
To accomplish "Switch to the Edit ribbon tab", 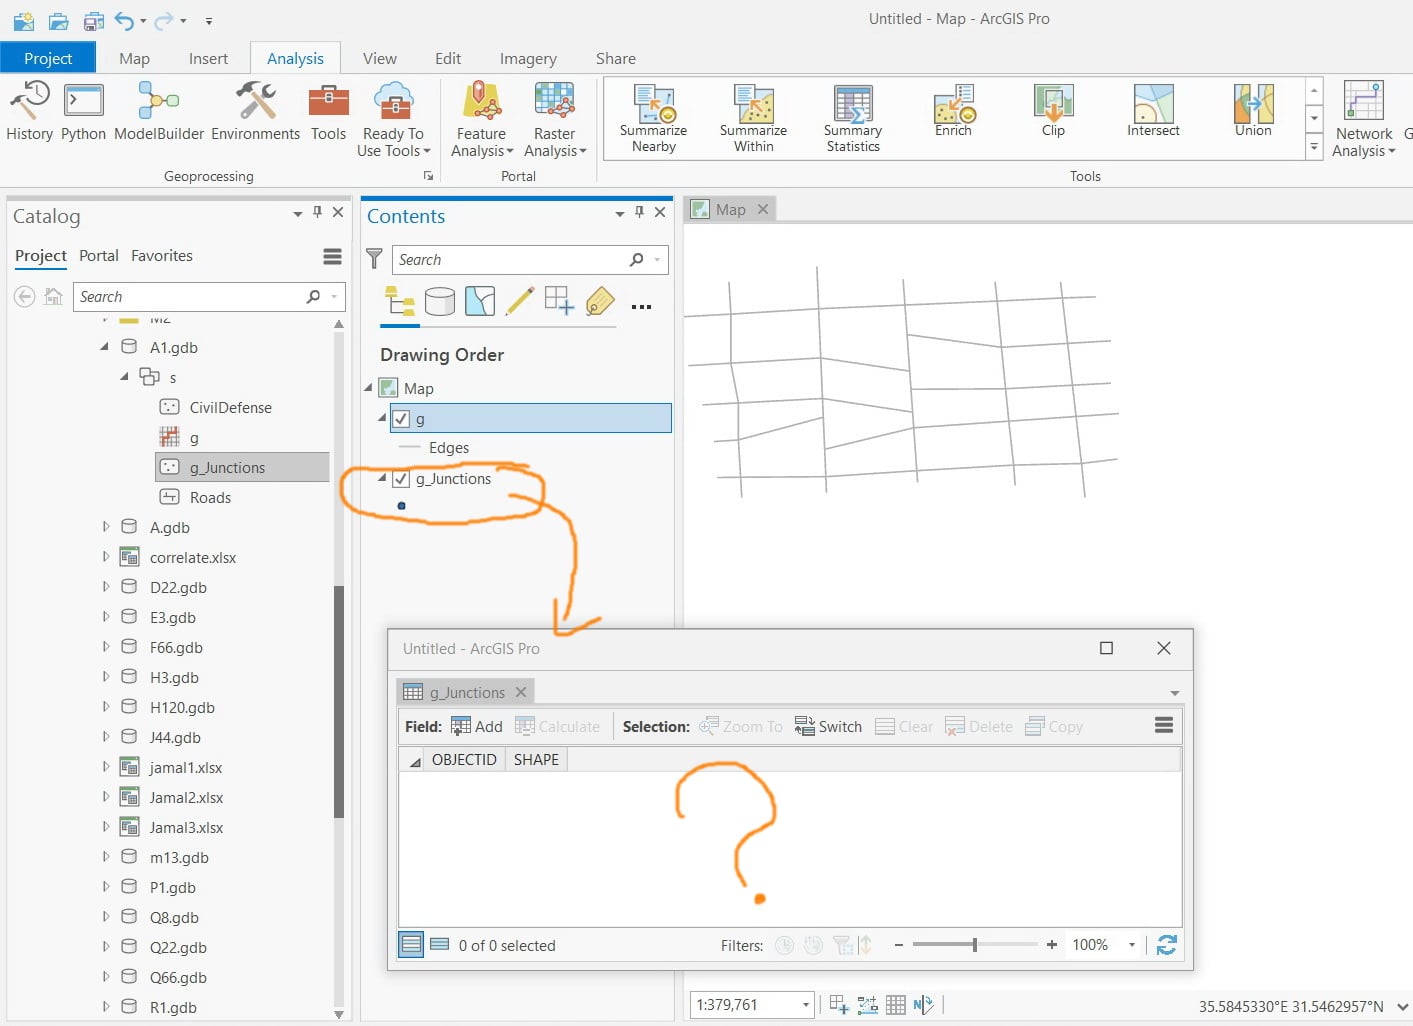I will point(448,58).
